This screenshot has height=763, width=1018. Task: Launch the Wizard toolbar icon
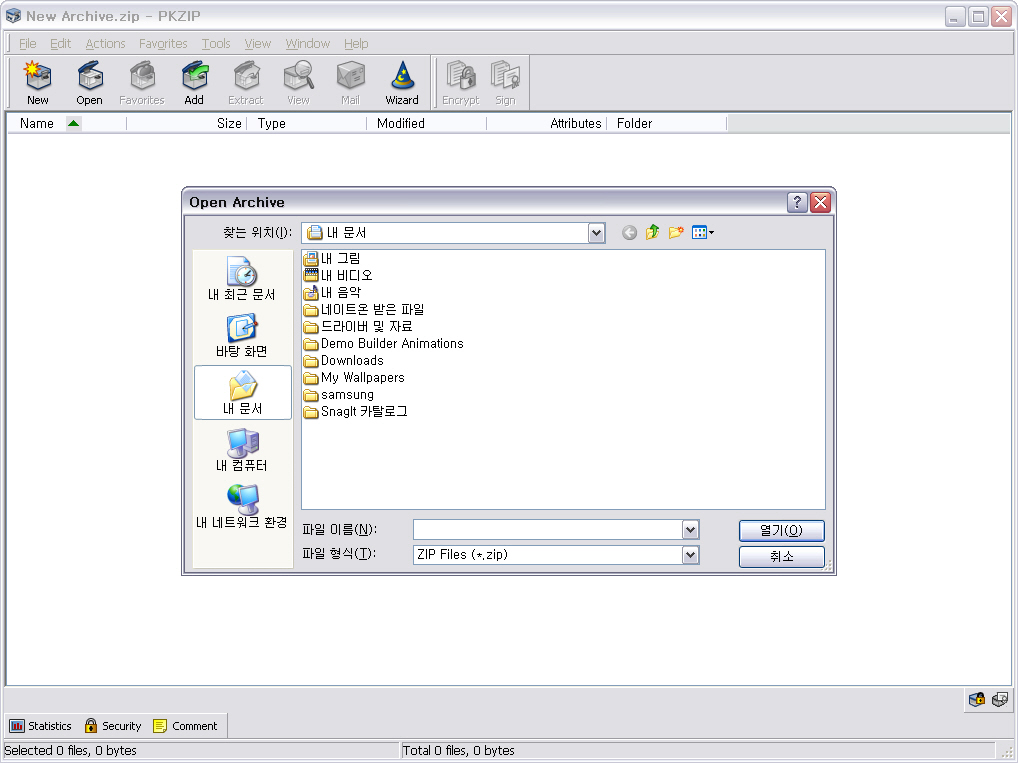[x=402, y=82]
